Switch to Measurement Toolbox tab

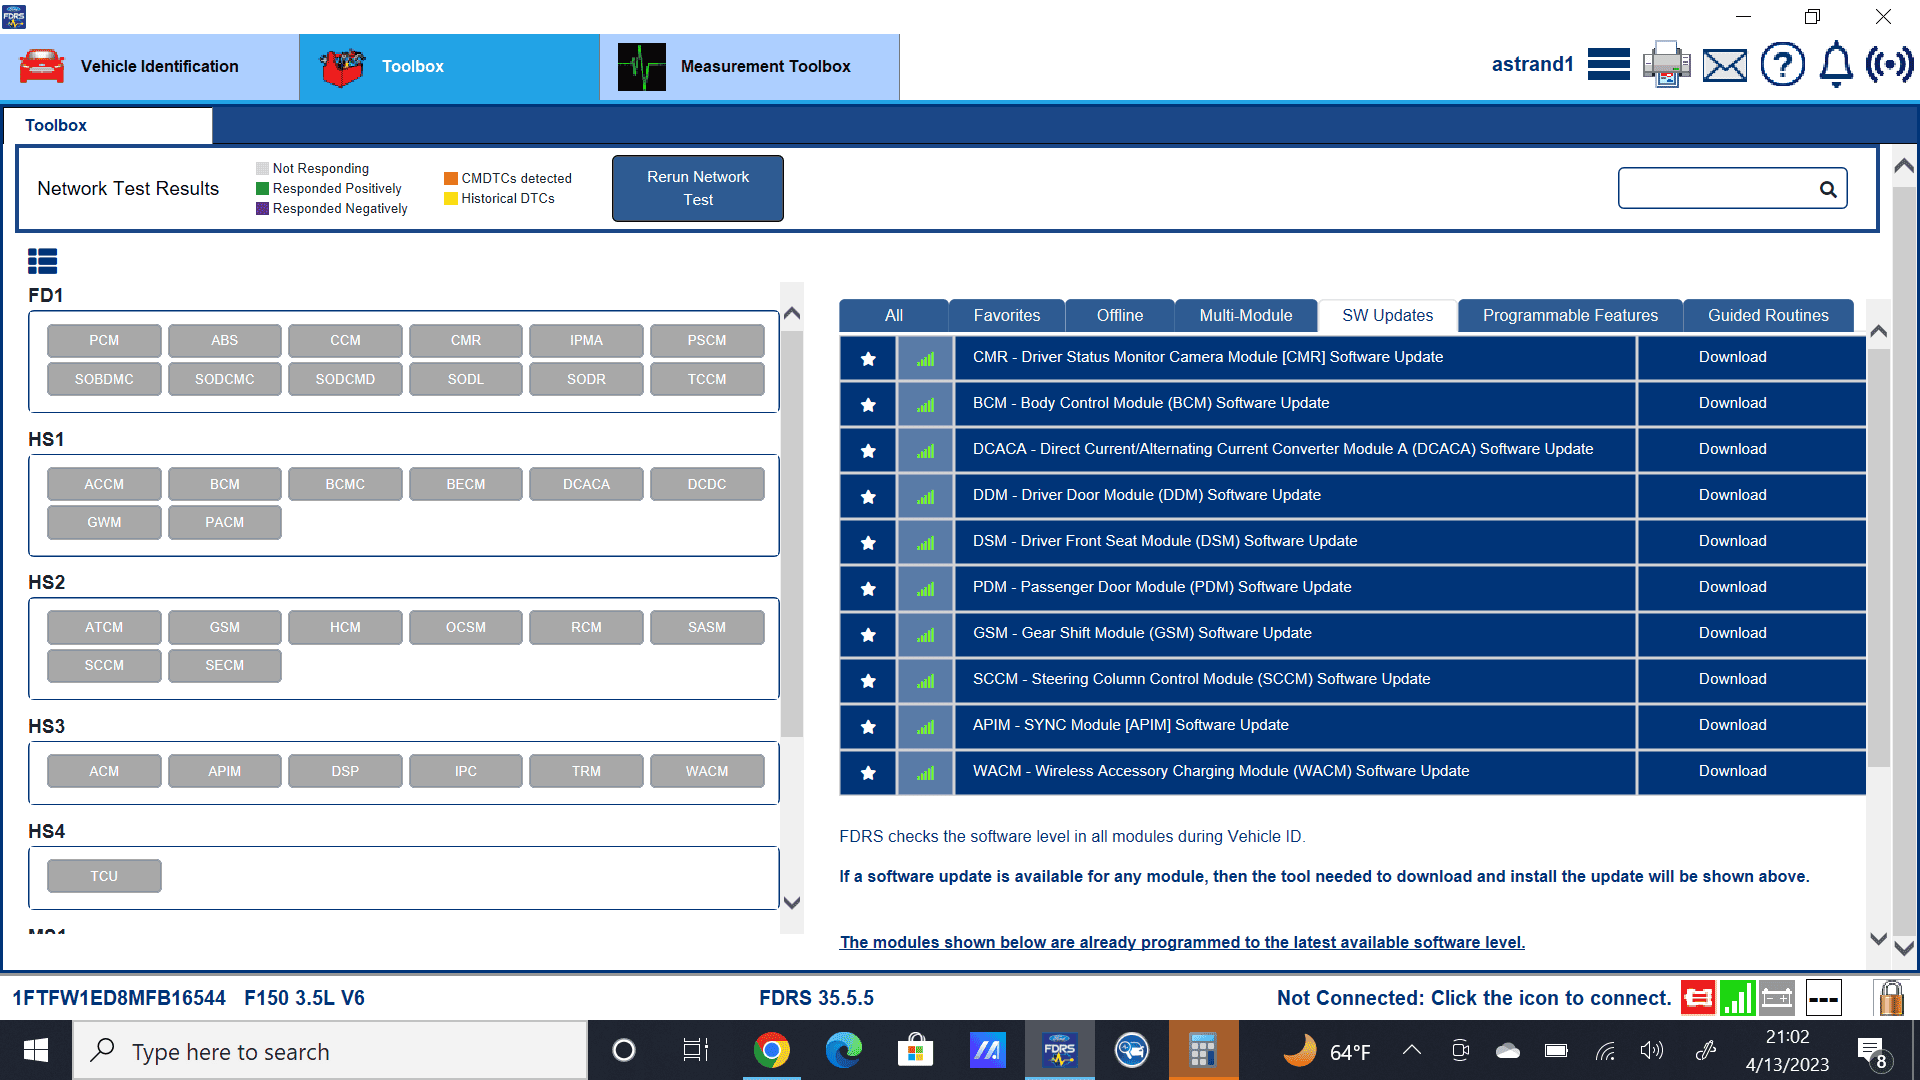[750, 67]
